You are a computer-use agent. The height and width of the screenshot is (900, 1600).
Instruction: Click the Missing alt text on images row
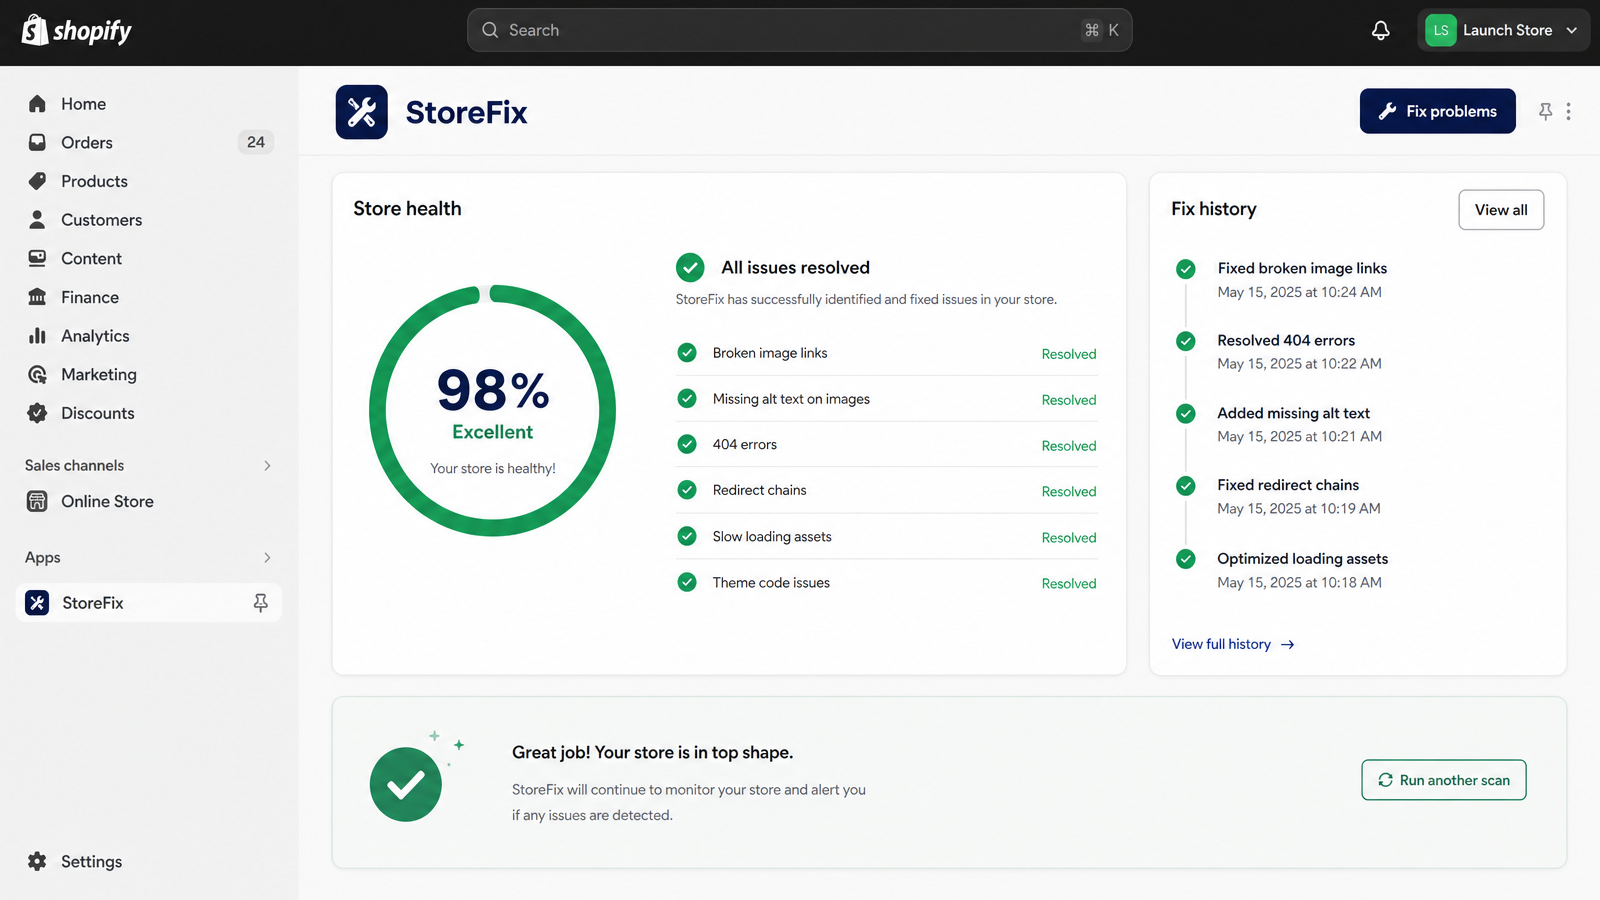(886, 399)
